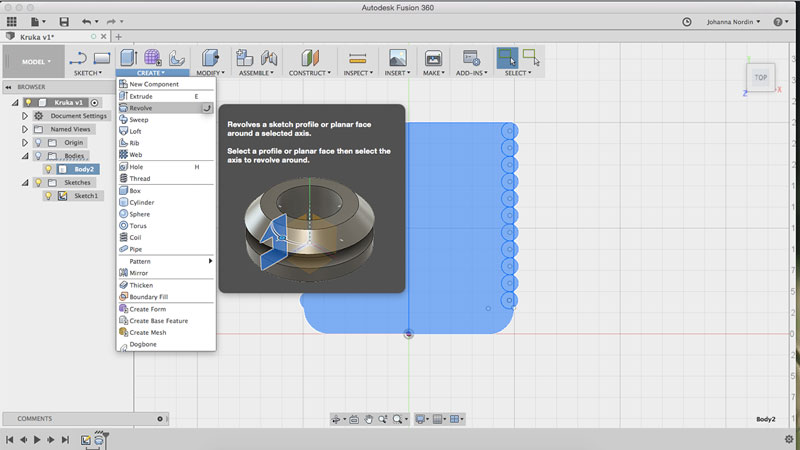The width and height of the screenshot is (800, 450).
Task: Expand the Document Settings tree node
Action: click(x=25, y=116)
